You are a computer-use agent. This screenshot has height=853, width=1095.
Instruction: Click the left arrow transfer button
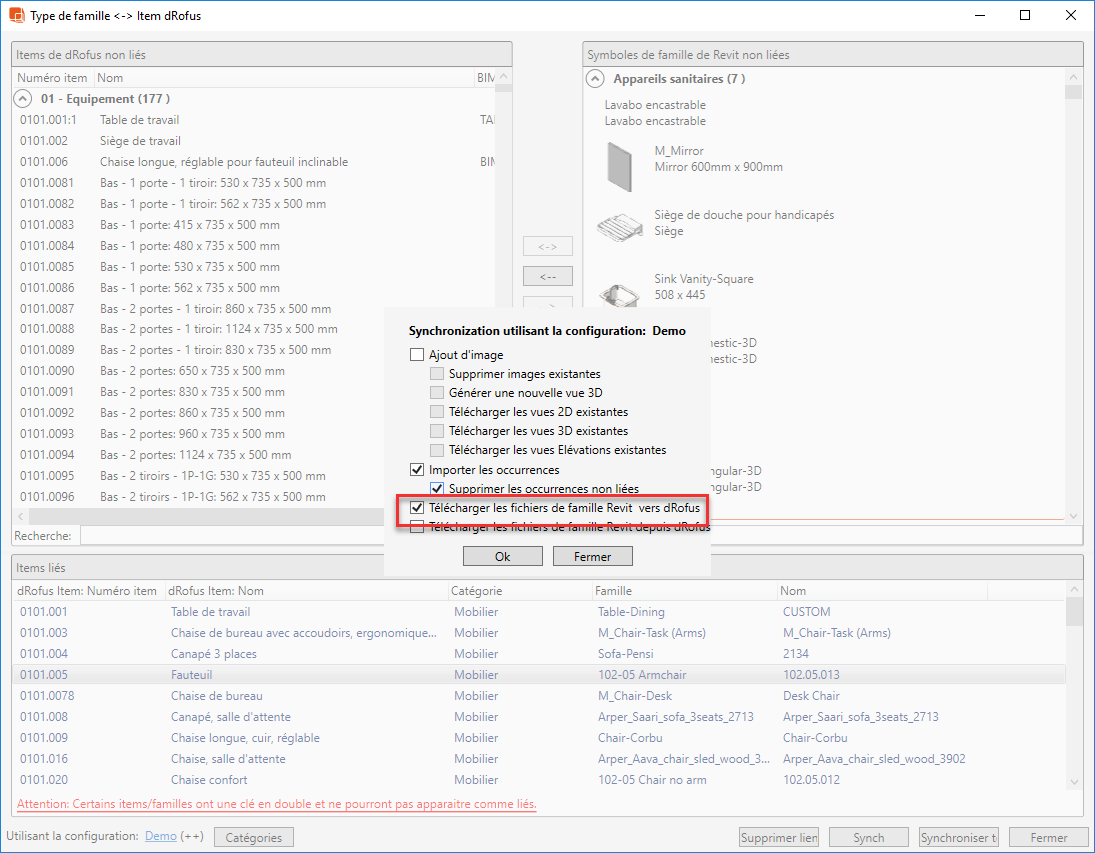point(547,276)
